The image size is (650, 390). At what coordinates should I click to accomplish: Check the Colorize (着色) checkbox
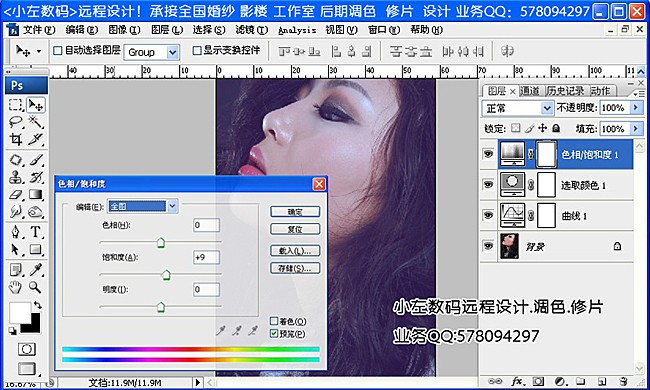(x=274, y=321)
